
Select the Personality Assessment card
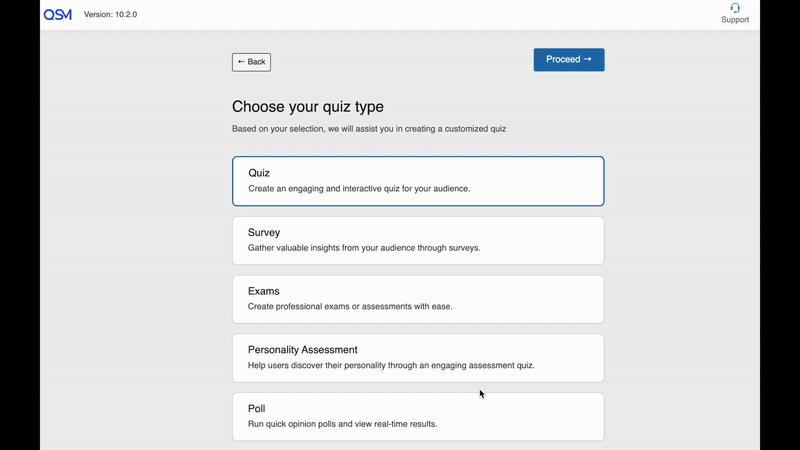tap(418, 358)
